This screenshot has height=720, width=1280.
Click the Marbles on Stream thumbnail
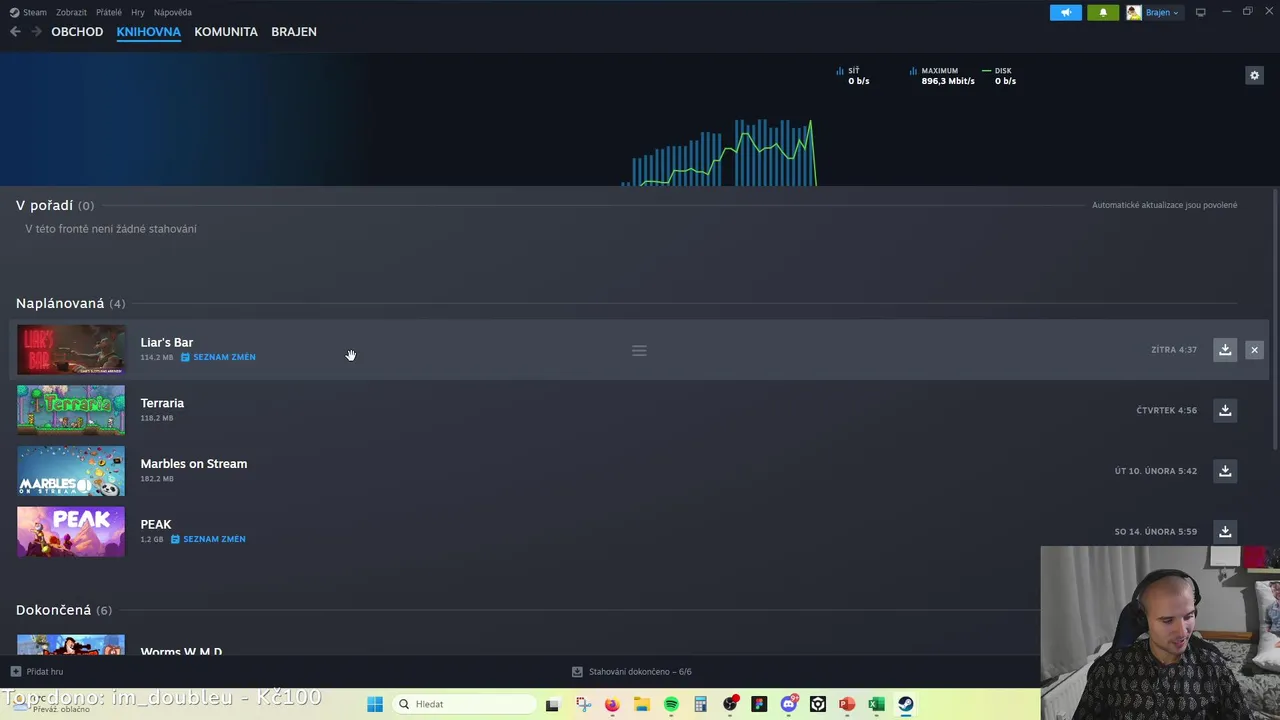pos(71,471)
